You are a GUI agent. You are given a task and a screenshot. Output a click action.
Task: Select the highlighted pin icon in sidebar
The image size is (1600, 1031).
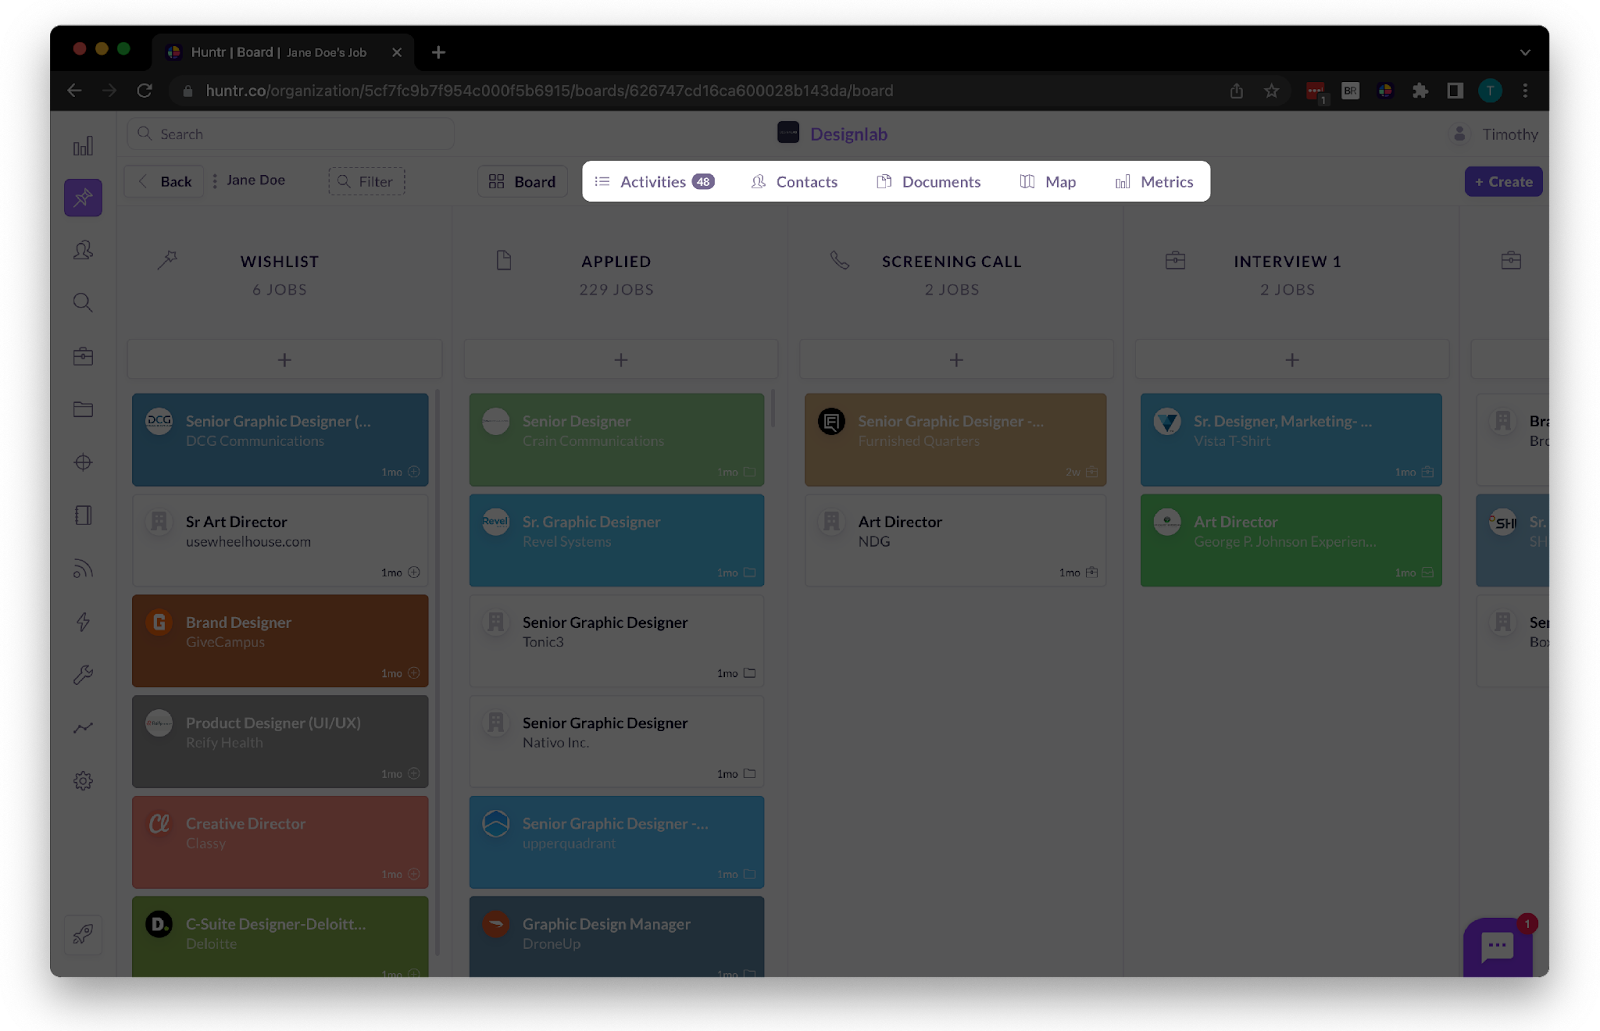coord(83,198)
